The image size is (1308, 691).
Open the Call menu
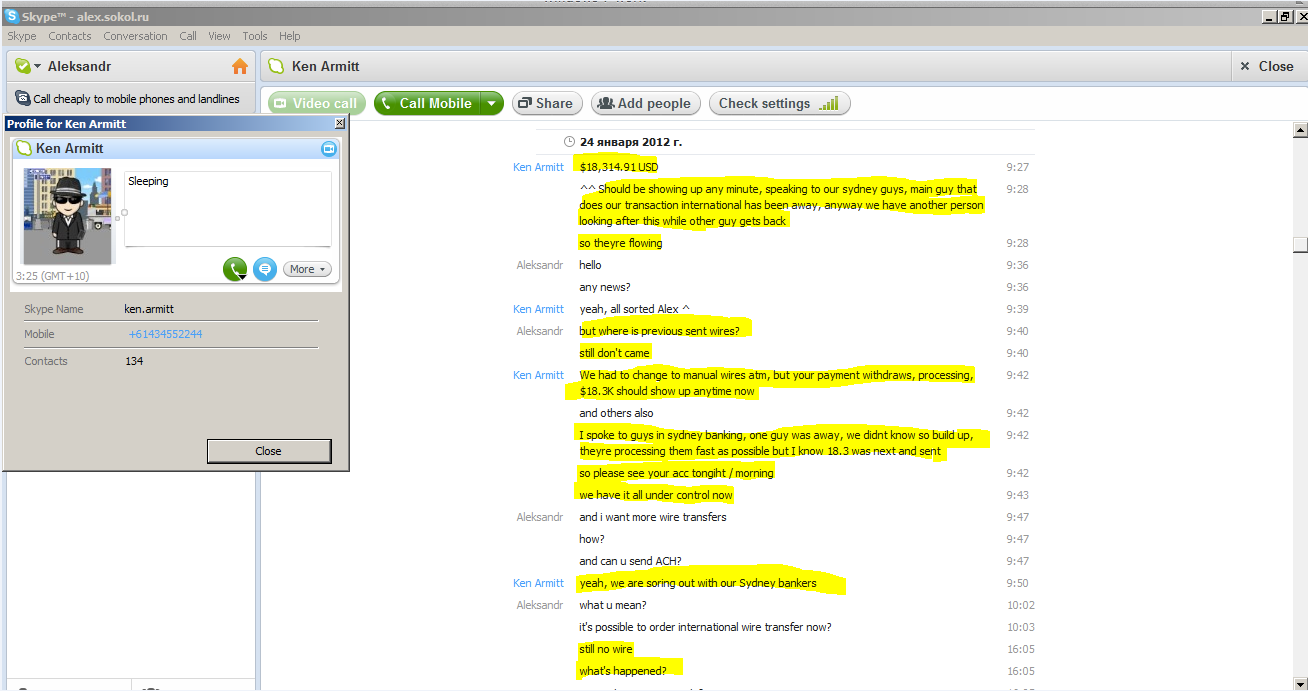point(188,36)
